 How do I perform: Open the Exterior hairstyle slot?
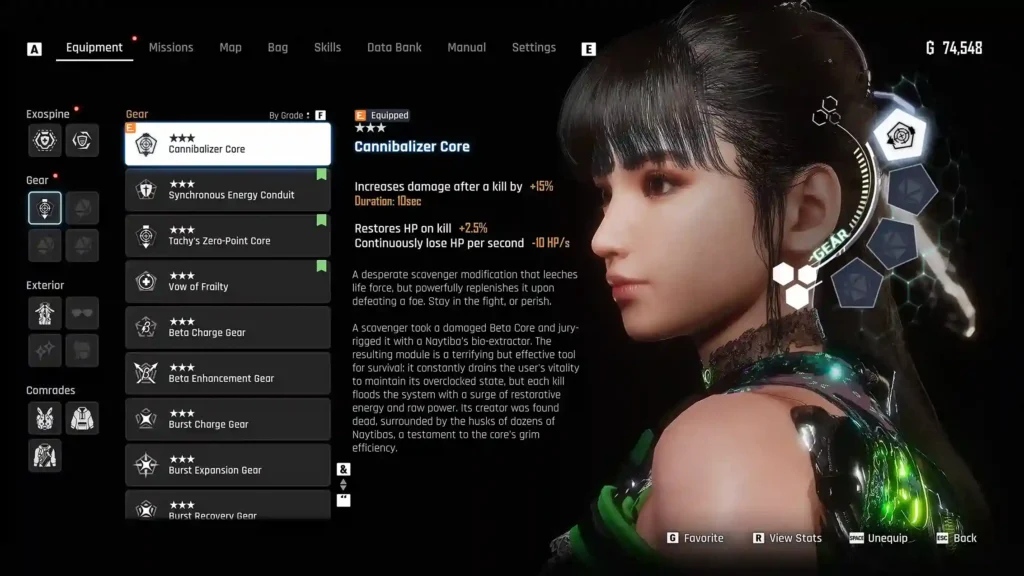pos(82,350)
